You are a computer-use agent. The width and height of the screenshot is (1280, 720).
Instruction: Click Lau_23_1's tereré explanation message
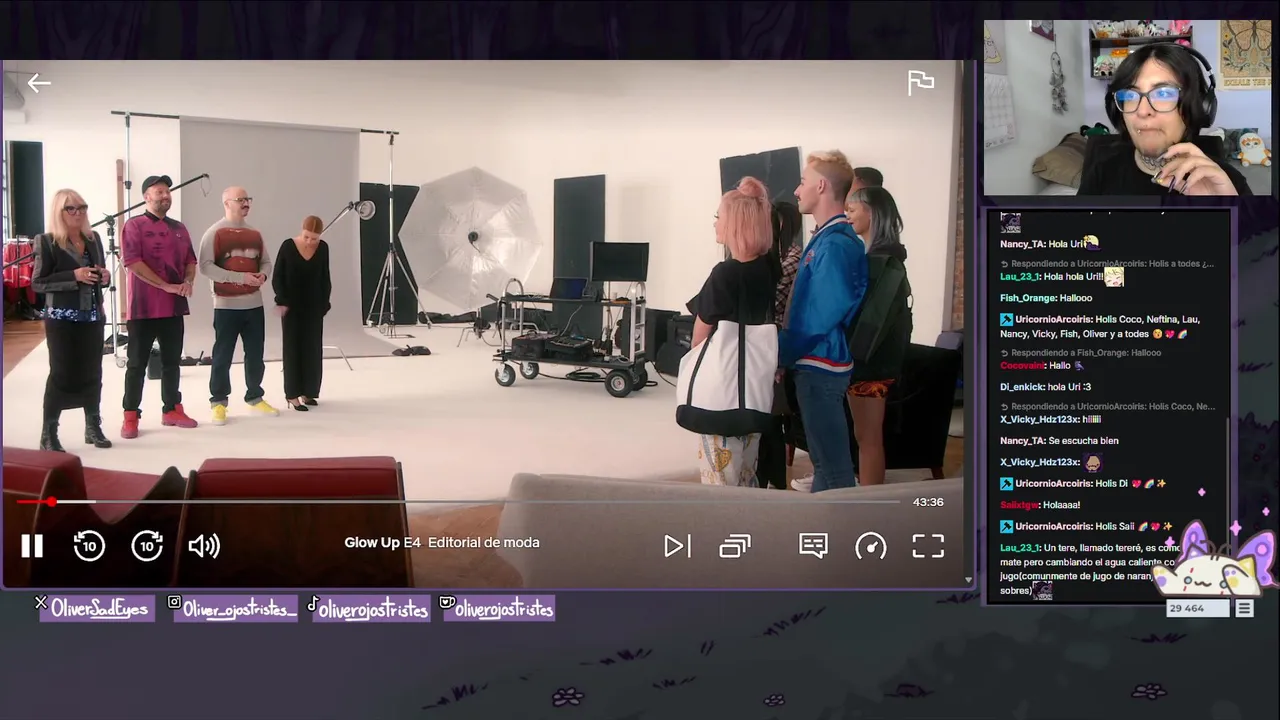[x=1090, y=570]
